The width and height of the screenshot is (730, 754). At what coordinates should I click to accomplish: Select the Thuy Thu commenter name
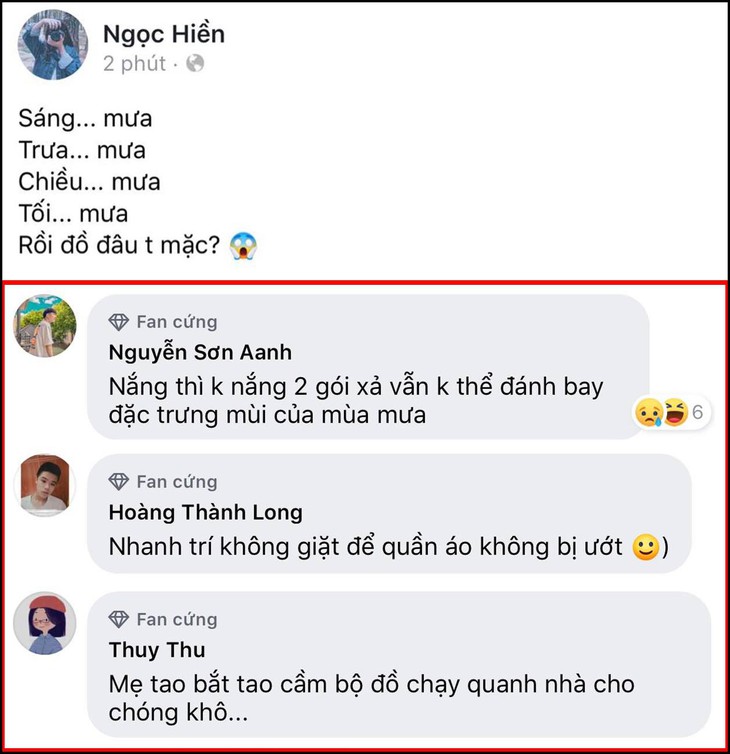point(157,650)
